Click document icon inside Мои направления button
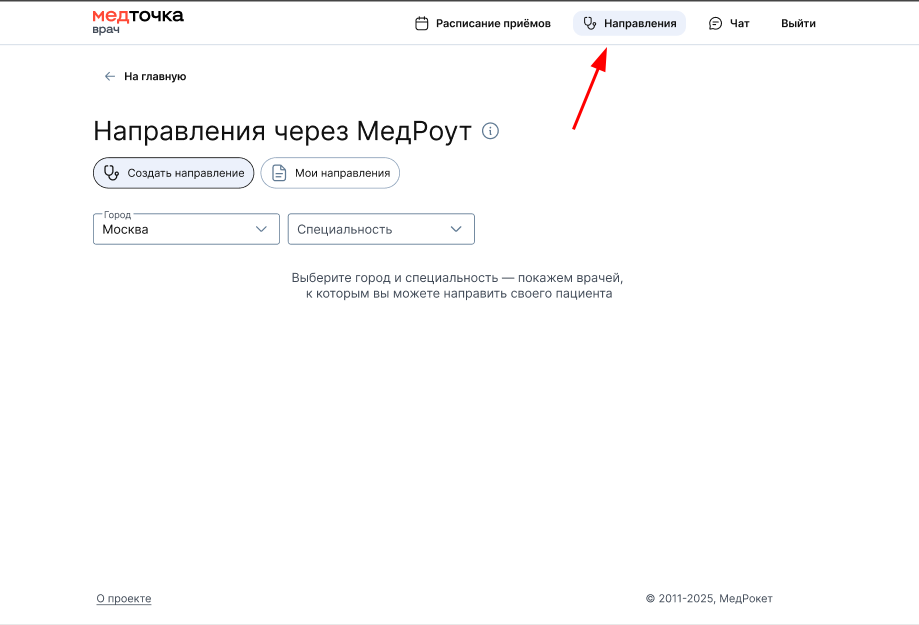Screen dimensions: 919x625 [x=280, y=173]
